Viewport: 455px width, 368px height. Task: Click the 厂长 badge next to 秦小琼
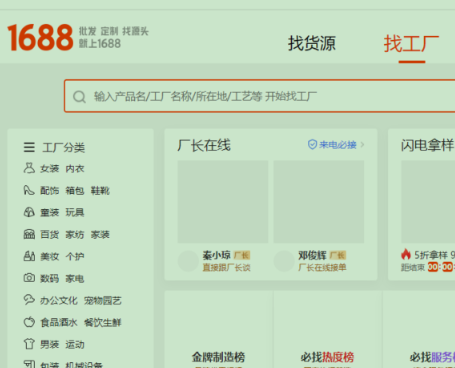tap(242, 255)
